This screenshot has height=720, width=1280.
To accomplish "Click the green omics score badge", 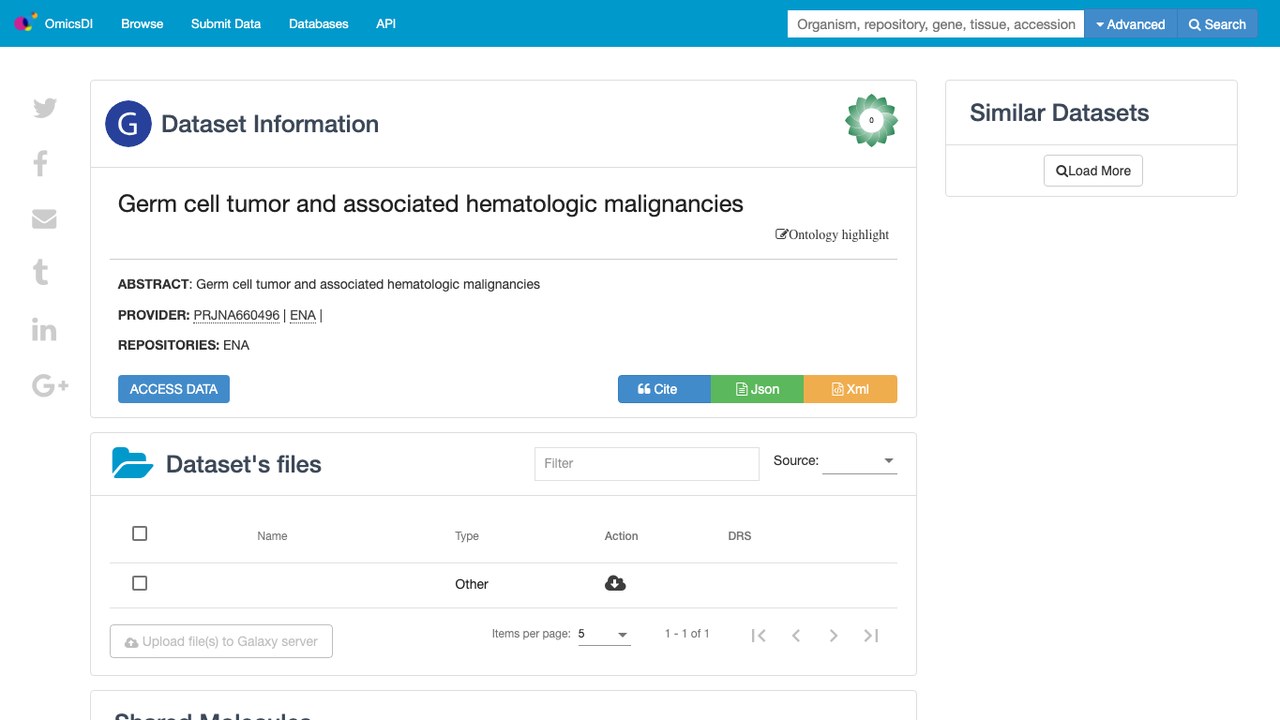I will (x=871, y=121).
